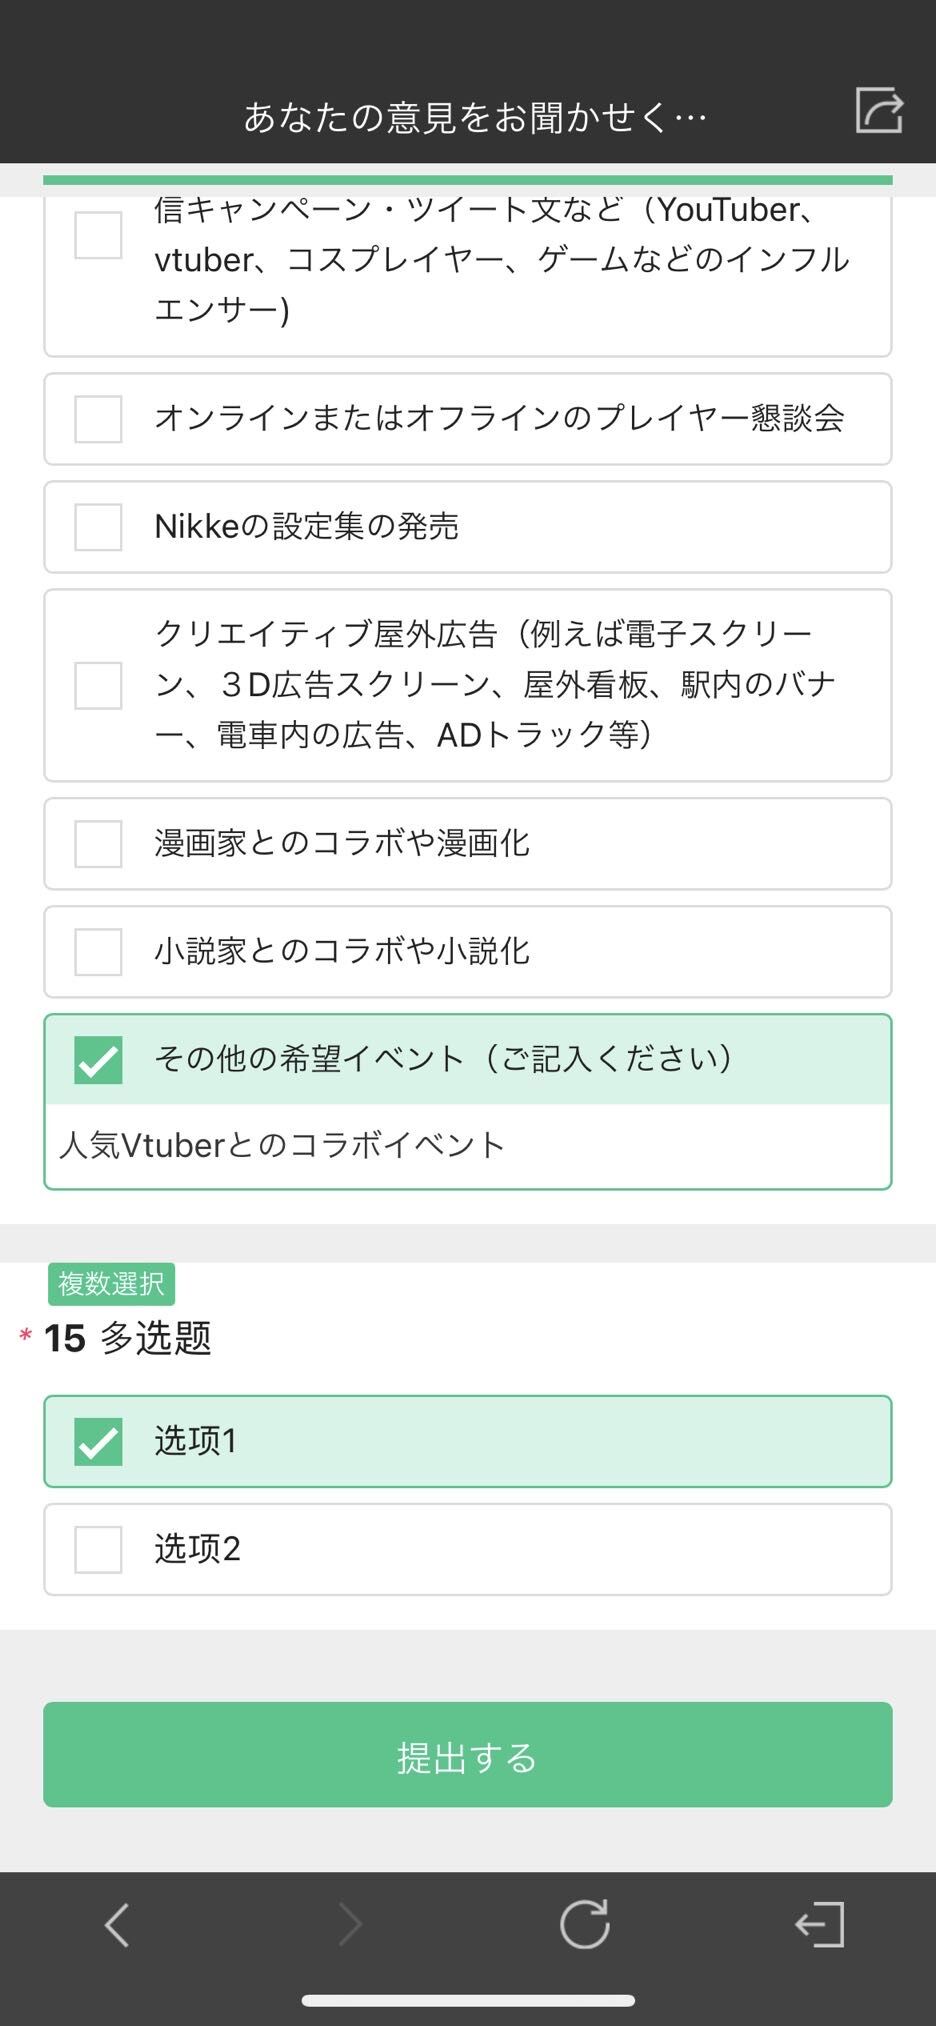Tap the 複数選択 tag label
The width and height of the screenshot is (936, 2026).
[111, 1284]
